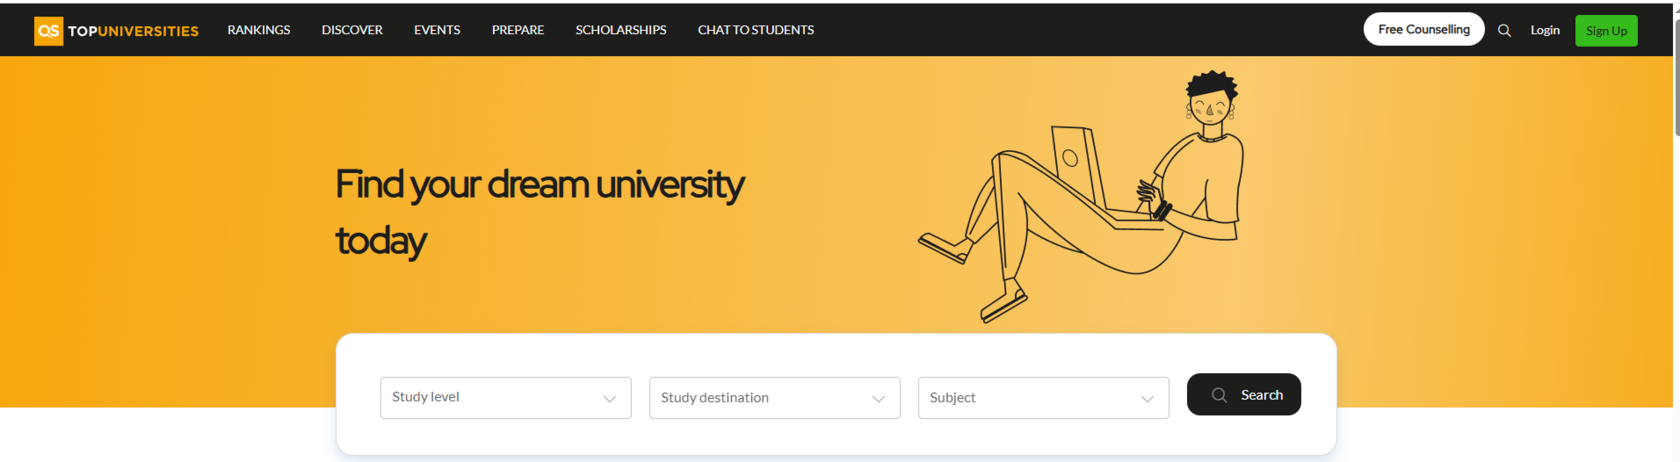Click the Login link

point(1545,30)
